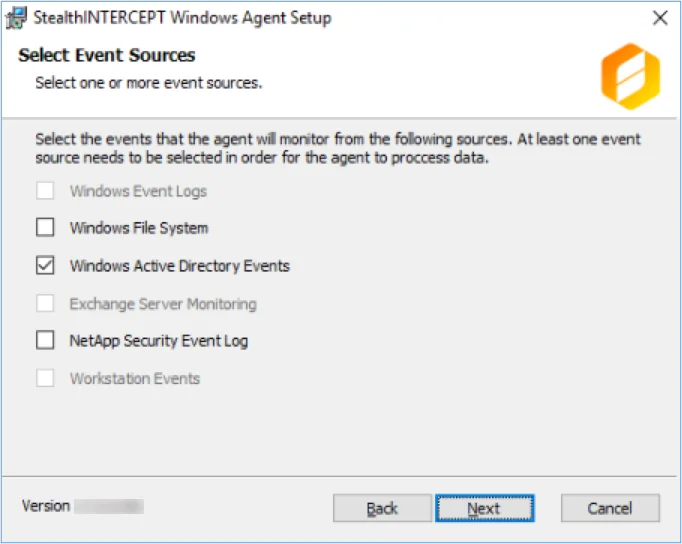Select the Windows File System label text

[139, 228]
